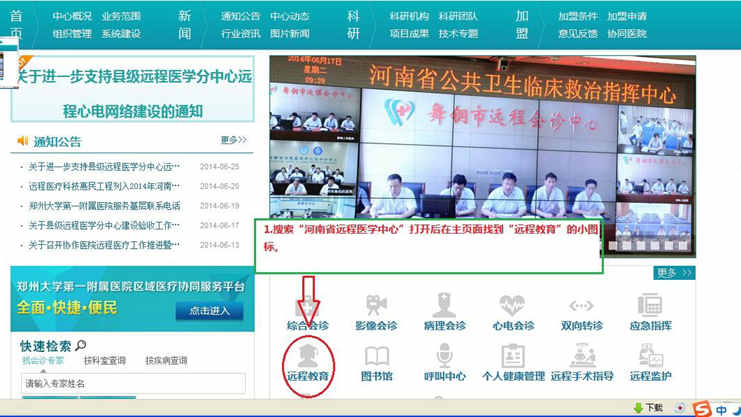Open the 个人健康管理 ID card icon
This screenshot has height=417, width=741.
513,356
